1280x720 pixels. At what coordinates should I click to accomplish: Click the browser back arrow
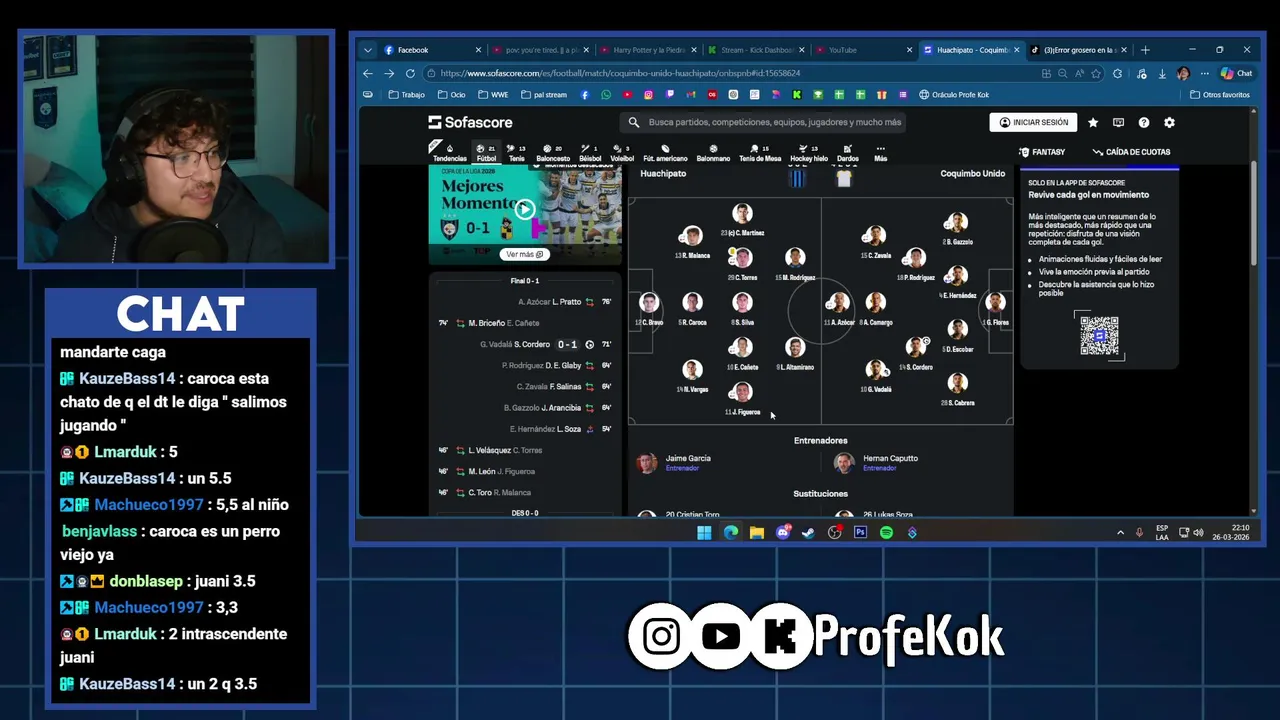pyautogui.click(x=367, y=73)
